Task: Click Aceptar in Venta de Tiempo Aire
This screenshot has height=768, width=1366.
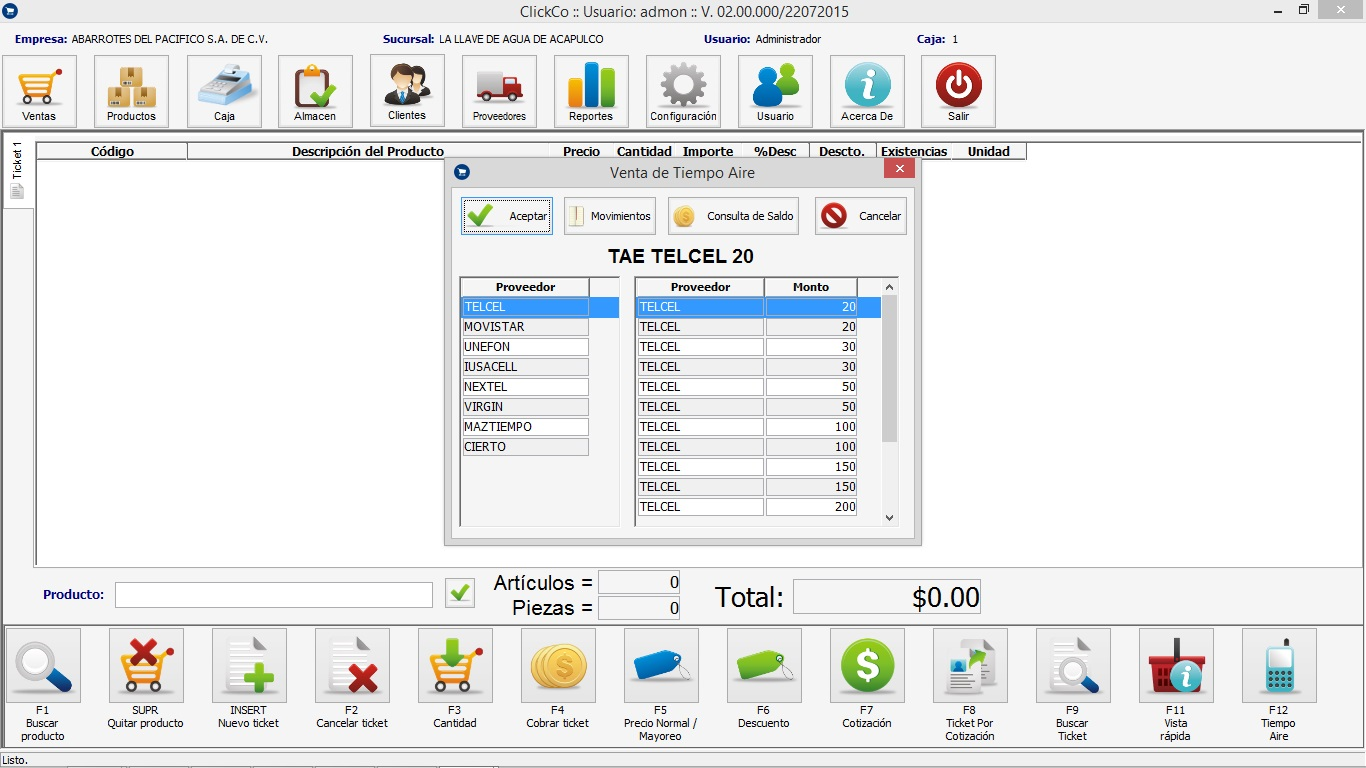Action: 507,216
